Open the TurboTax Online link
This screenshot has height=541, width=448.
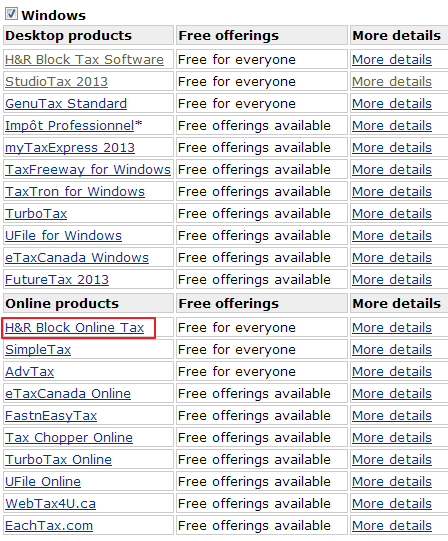(58, 460)
